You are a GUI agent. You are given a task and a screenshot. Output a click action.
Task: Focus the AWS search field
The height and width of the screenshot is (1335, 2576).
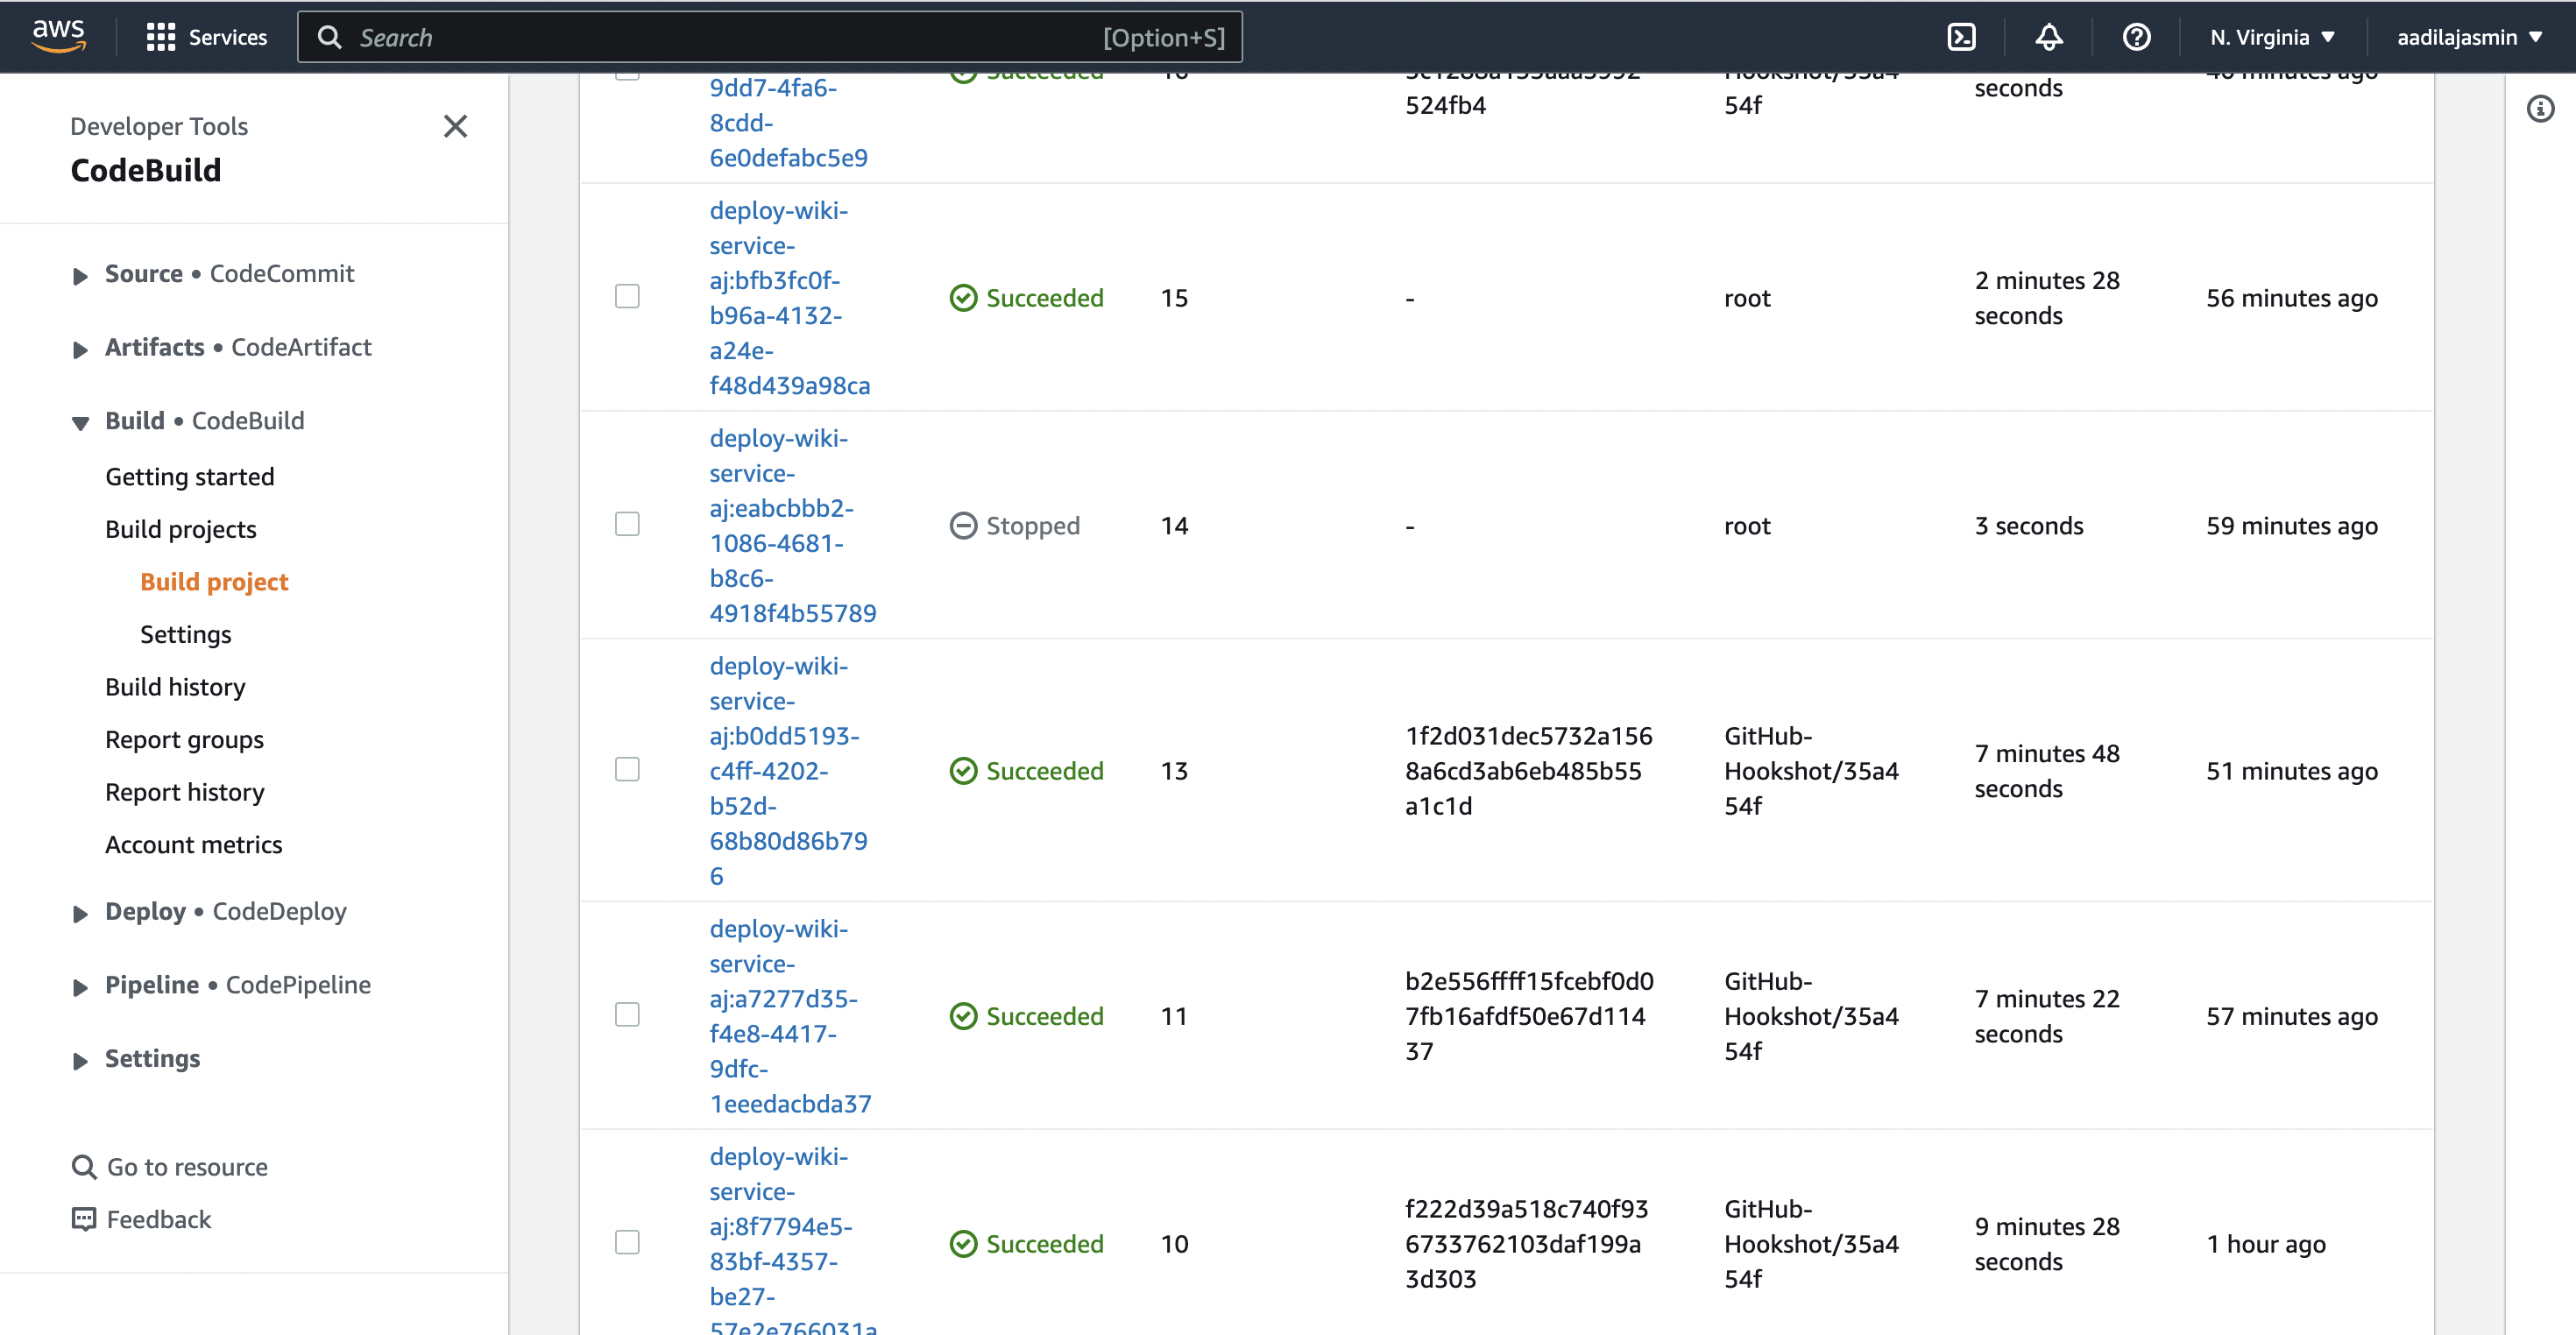coord(769,37)
